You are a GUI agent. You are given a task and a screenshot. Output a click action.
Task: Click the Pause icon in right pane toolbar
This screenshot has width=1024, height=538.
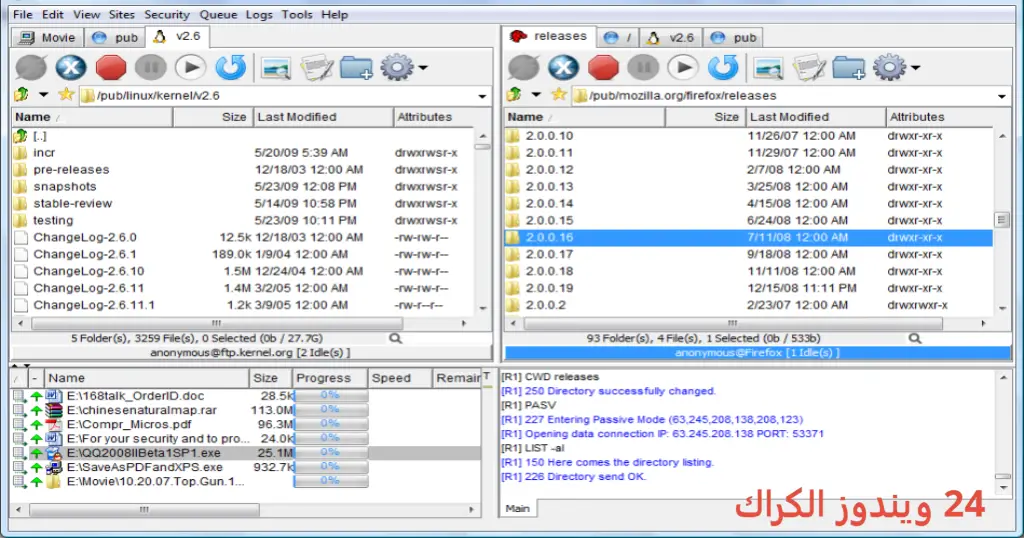[643, 67]
